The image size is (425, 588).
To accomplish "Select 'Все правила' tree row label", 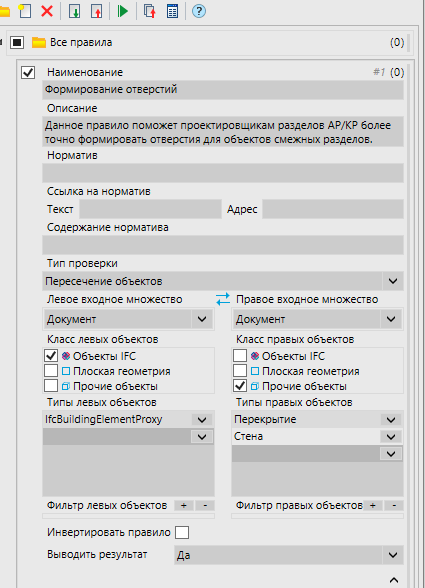I will pos(81,42).
